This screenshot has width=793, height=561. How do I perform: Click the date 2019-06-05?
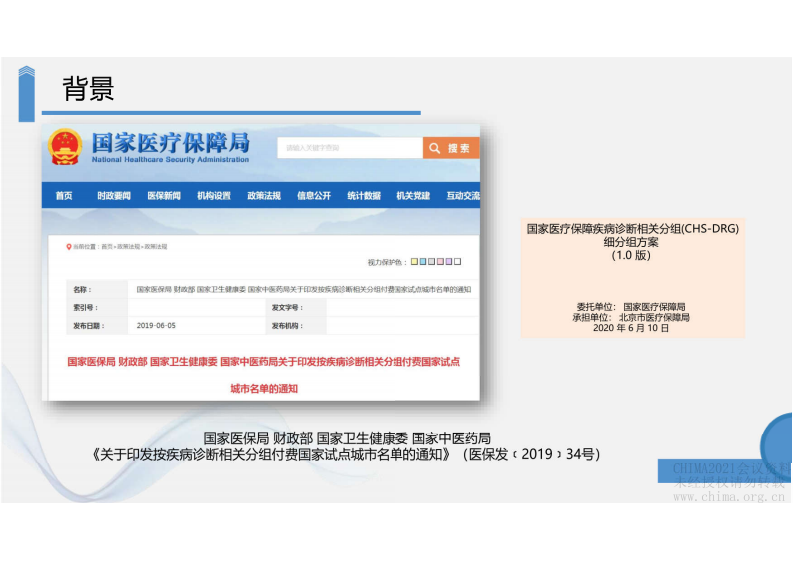(156, 325)
